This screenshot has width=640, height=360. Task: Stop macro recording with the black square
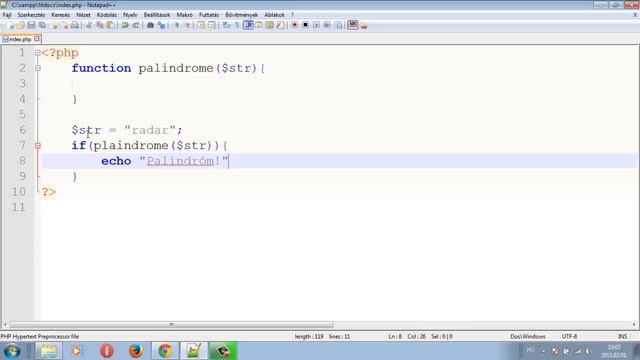tap(305, 25)
